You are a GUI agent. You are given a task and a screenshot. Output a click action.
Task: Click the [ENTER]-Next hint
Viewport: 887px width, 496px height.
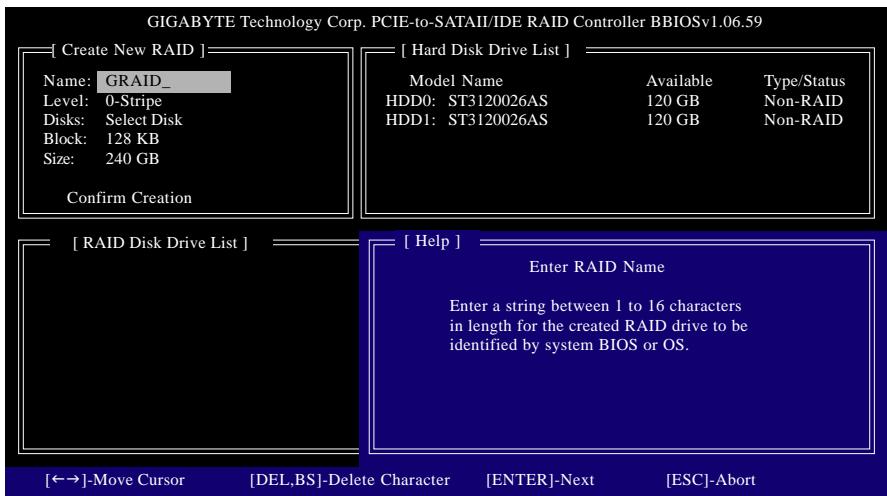[540, 480]
